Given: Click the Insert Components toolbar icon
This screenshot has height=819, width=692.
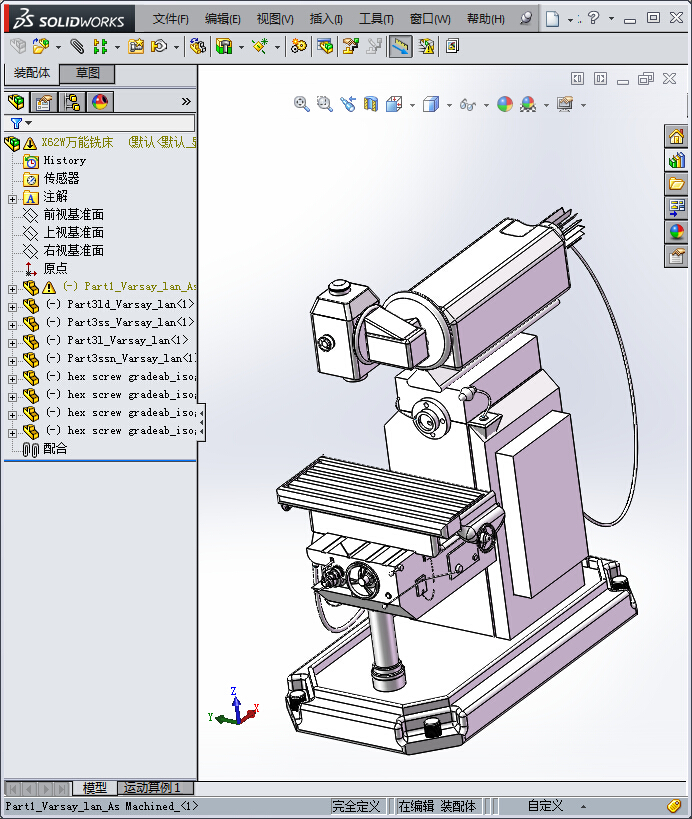Looking at the screenshot, I should tap(41, 46).
